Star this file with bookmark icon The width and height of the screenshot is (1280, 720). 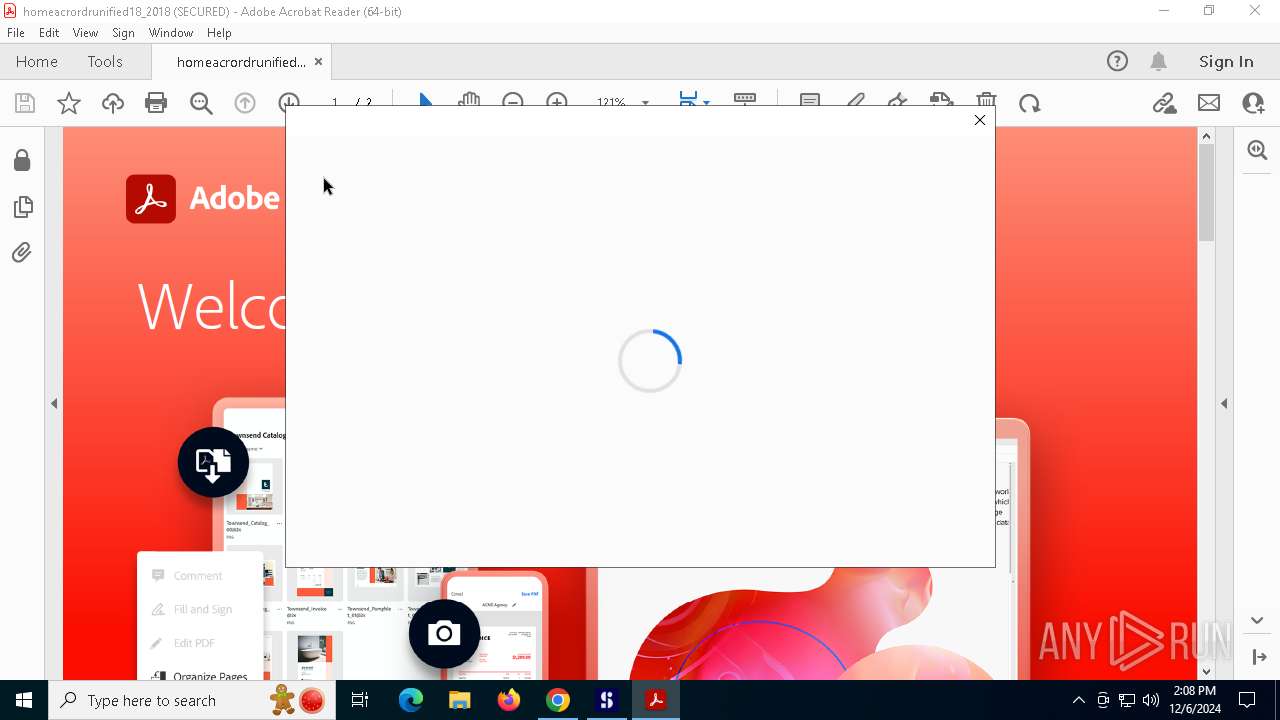coord(69,103)
